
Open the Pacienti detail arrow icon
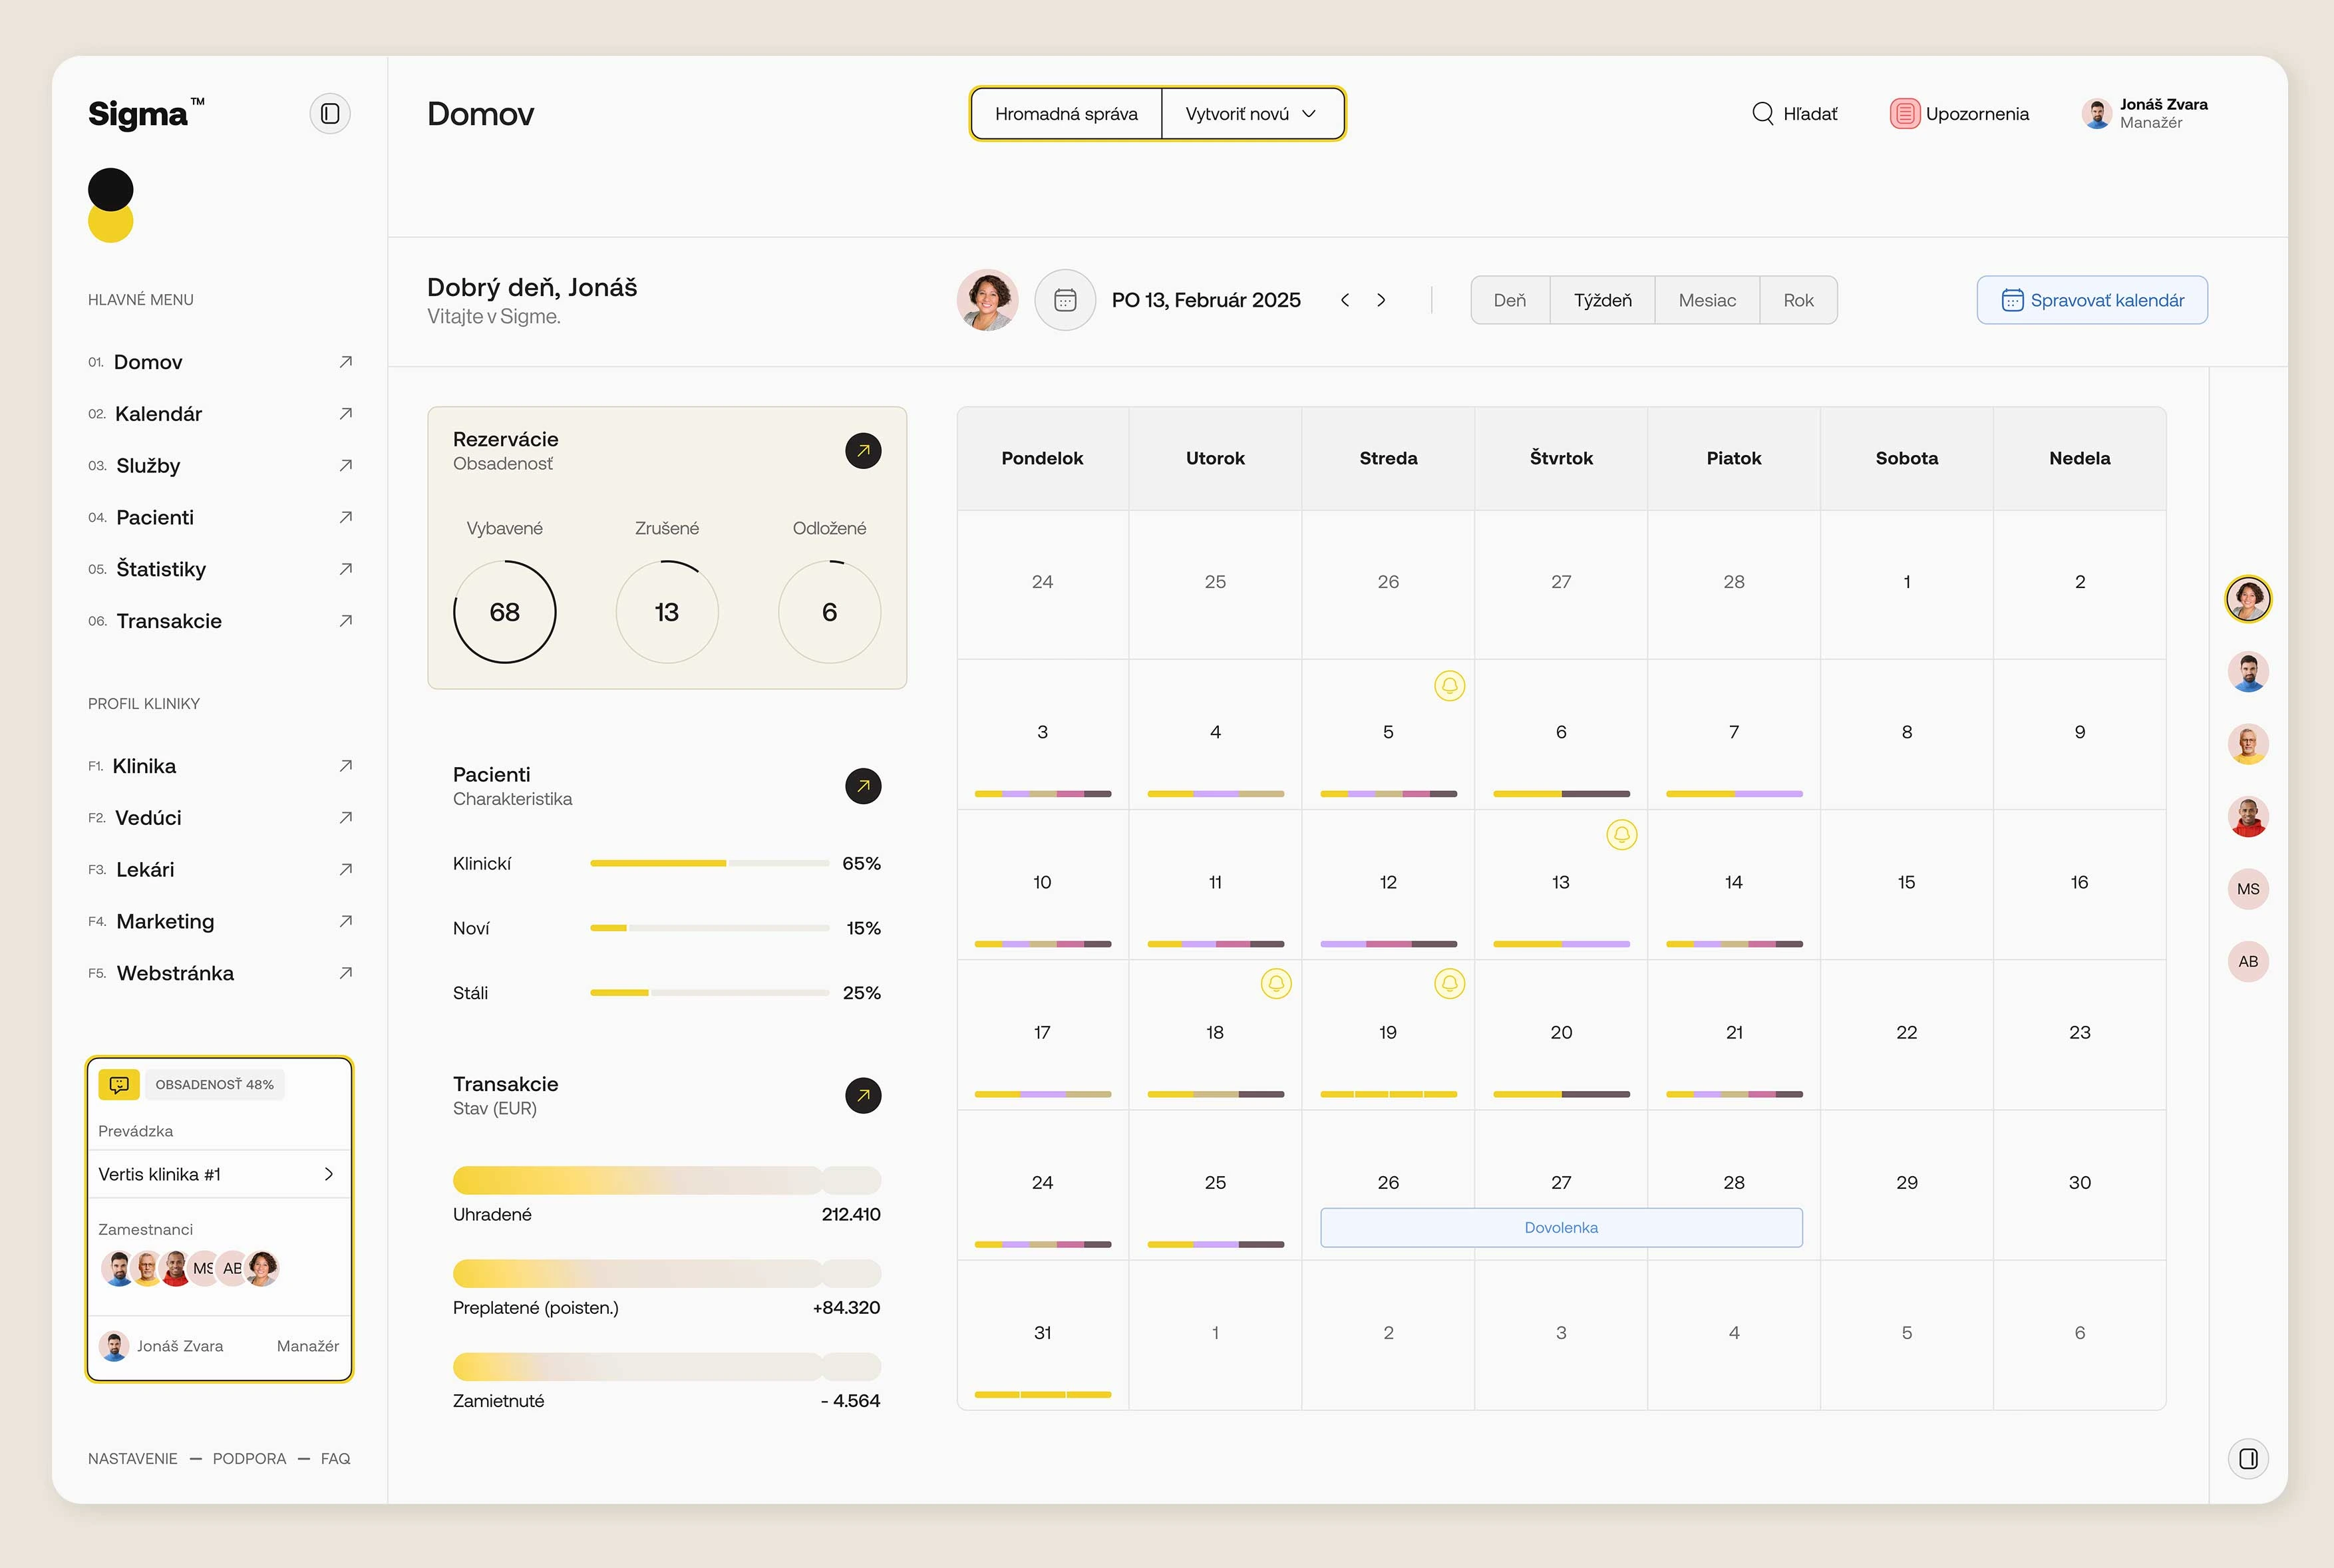862,786
